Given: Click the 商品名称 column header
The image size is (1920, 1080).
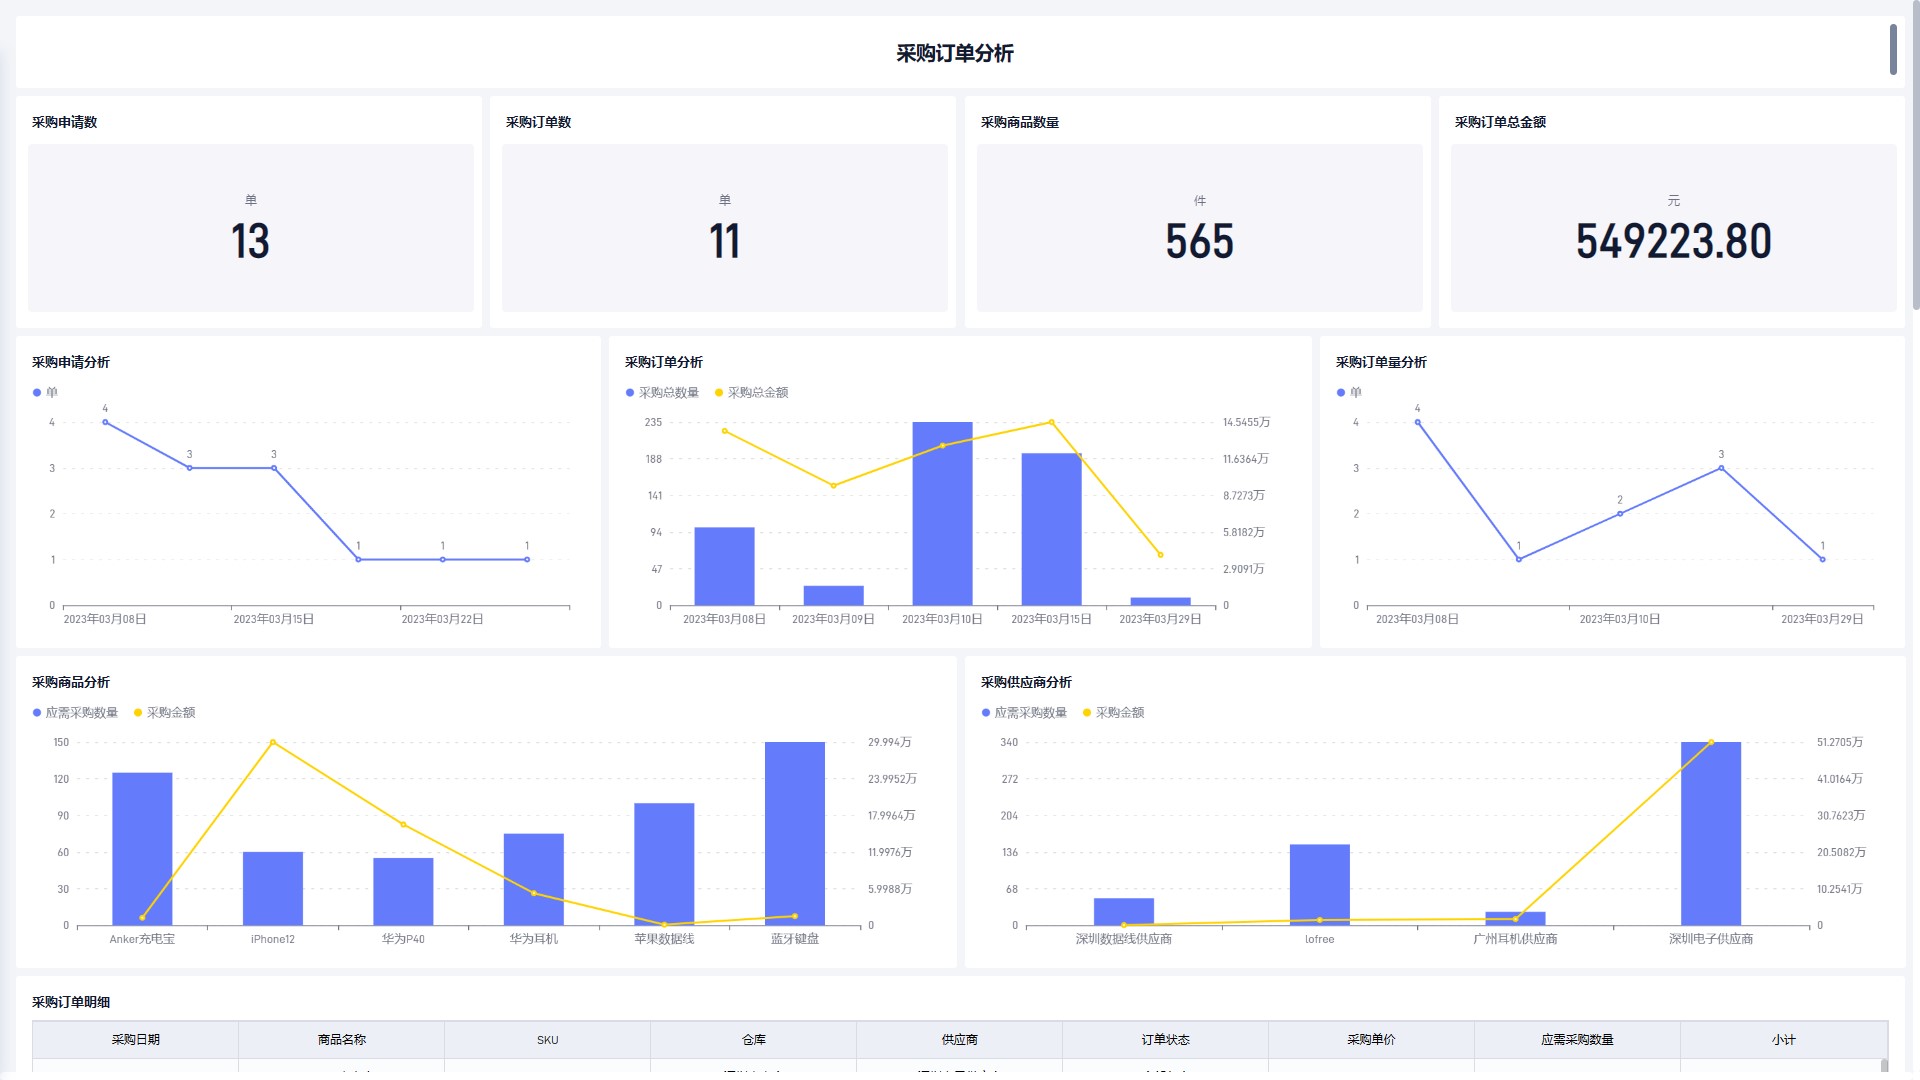Looking at the screenshot, I should [341, 1040].
